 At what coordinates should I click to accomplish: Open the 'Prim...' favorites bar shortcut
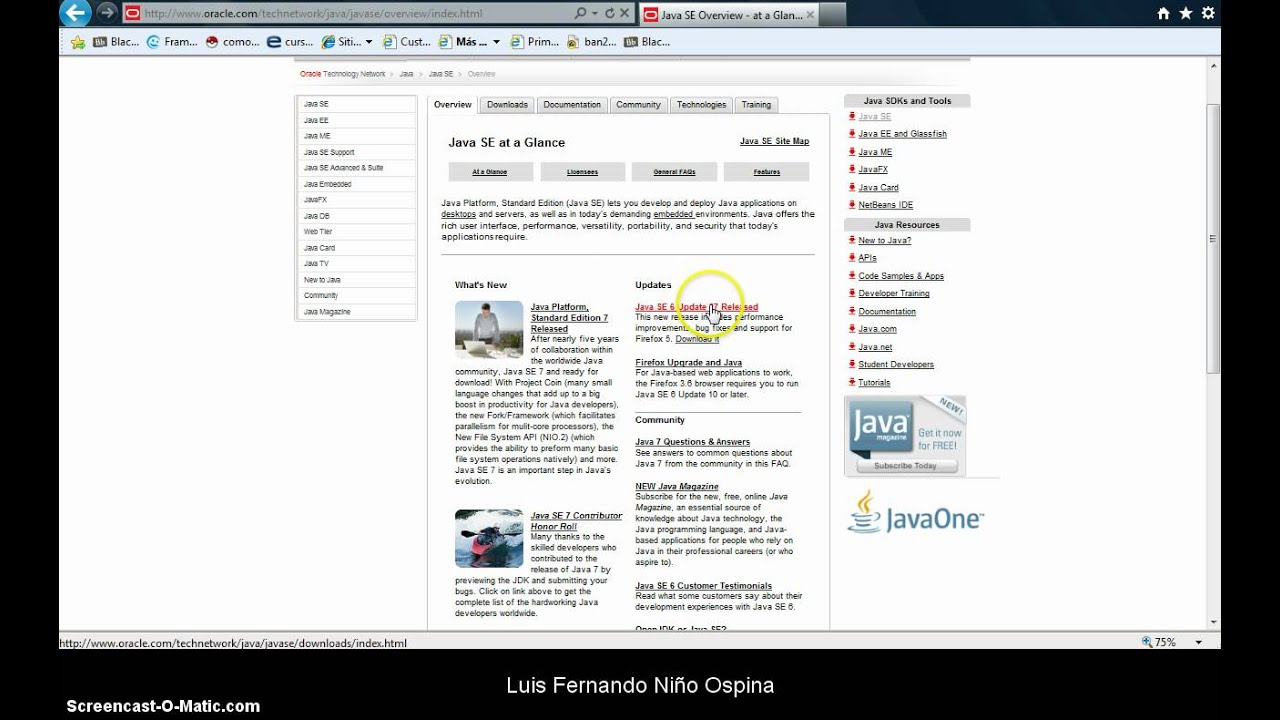[x=535, y=42]
